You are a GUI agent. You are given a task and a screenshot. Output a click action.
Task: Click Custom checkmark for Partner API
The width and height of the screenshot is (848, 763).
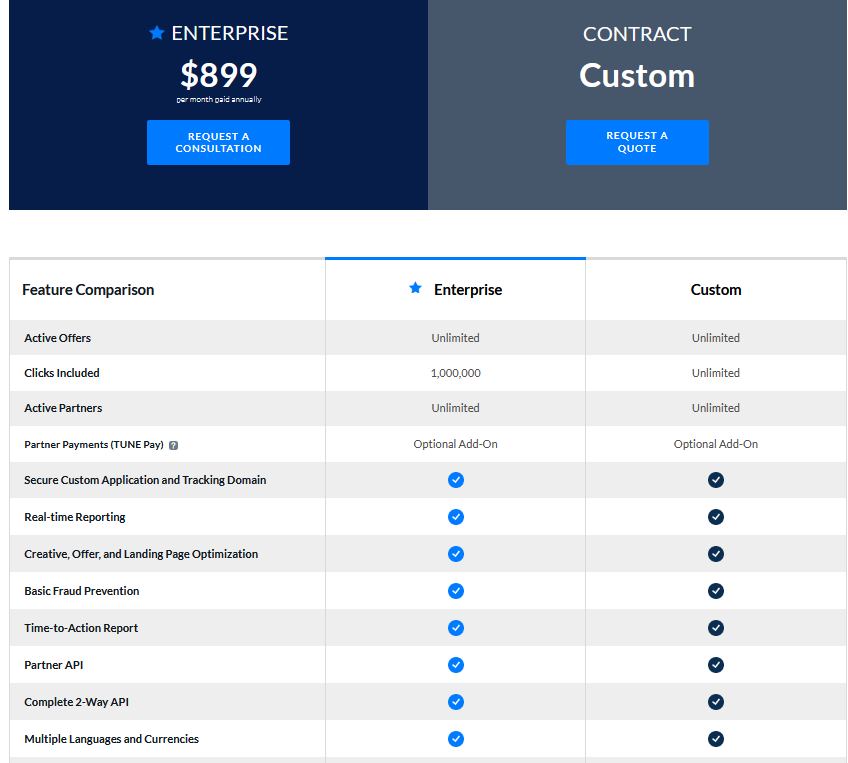tap(716, 665)
